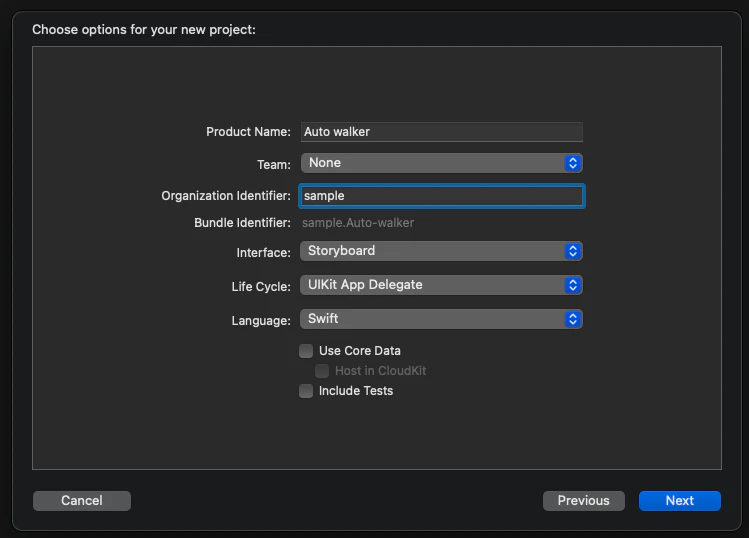Click the Bundle Identifier label
The width and height of the screenshot is (749, 538).
coord(242,223)
